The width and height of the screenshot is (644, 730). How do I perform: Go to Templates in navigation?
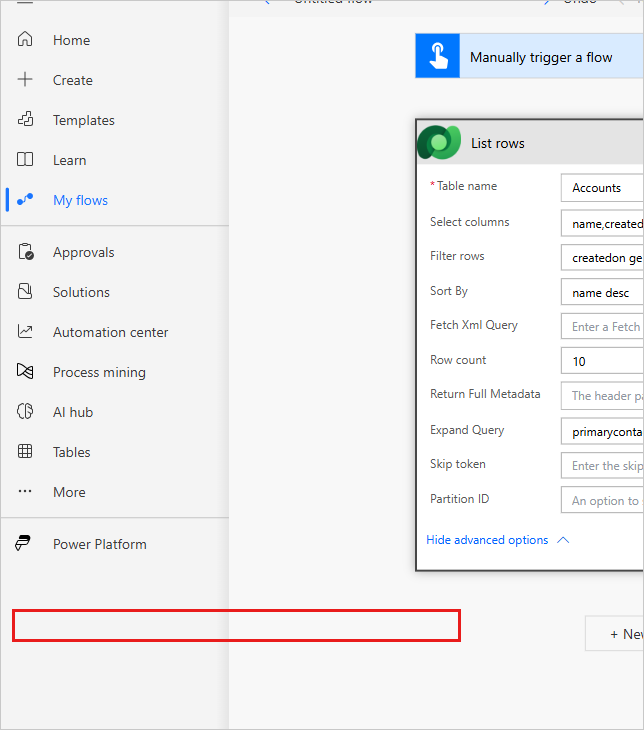(x=84, y=120)
